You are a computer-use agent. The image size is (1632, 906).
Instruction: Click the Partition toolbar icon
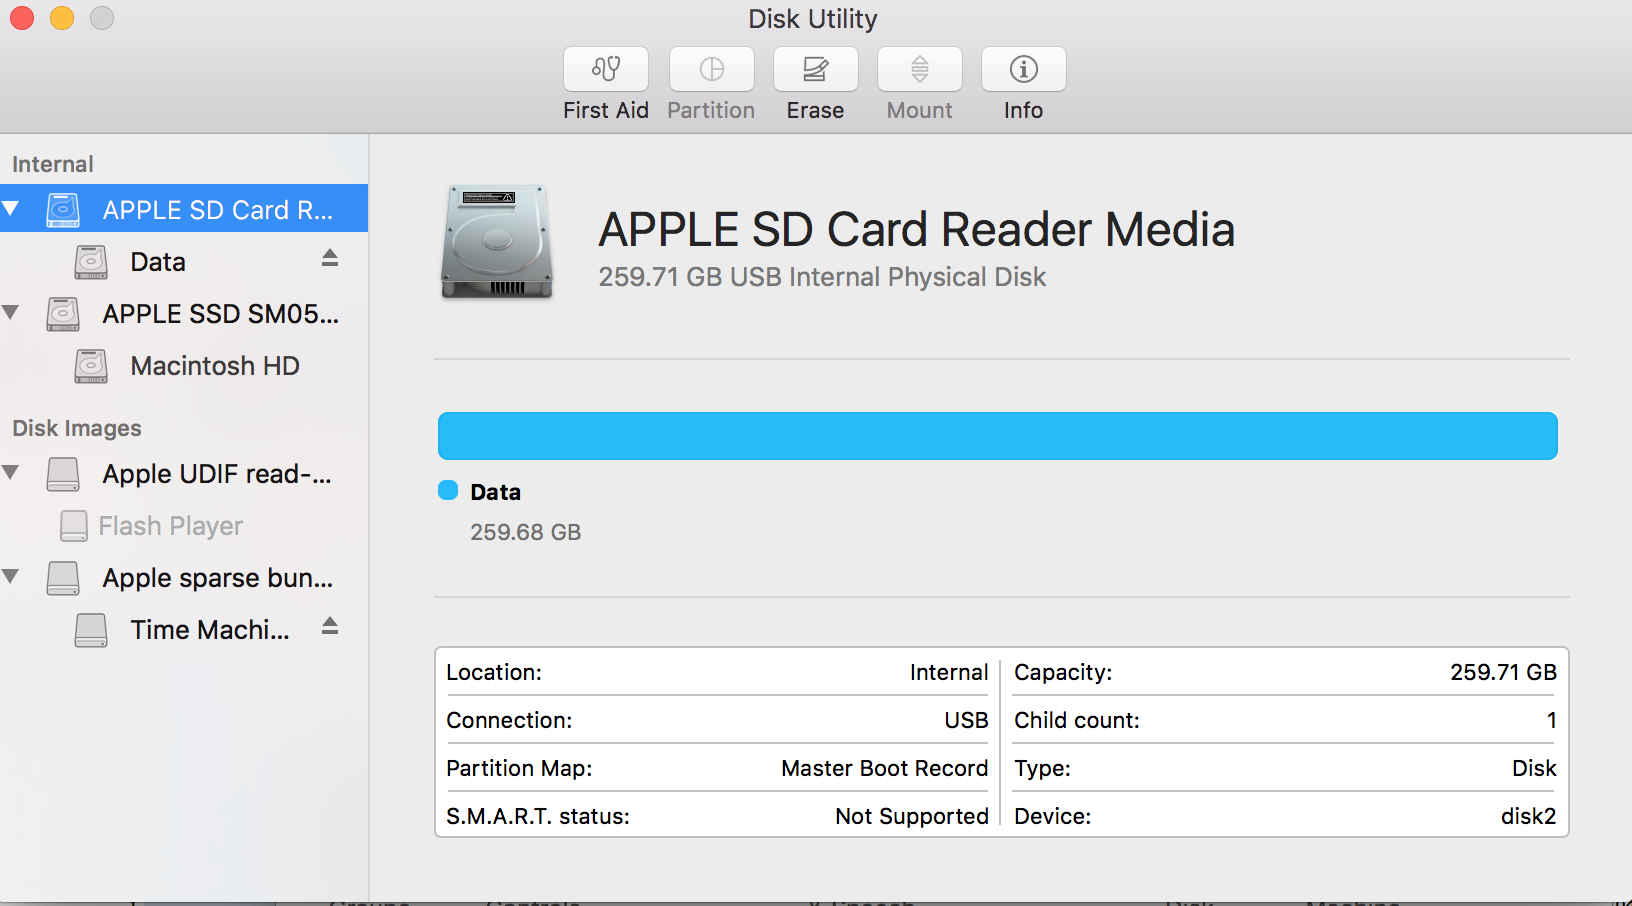tap(711, 70)
